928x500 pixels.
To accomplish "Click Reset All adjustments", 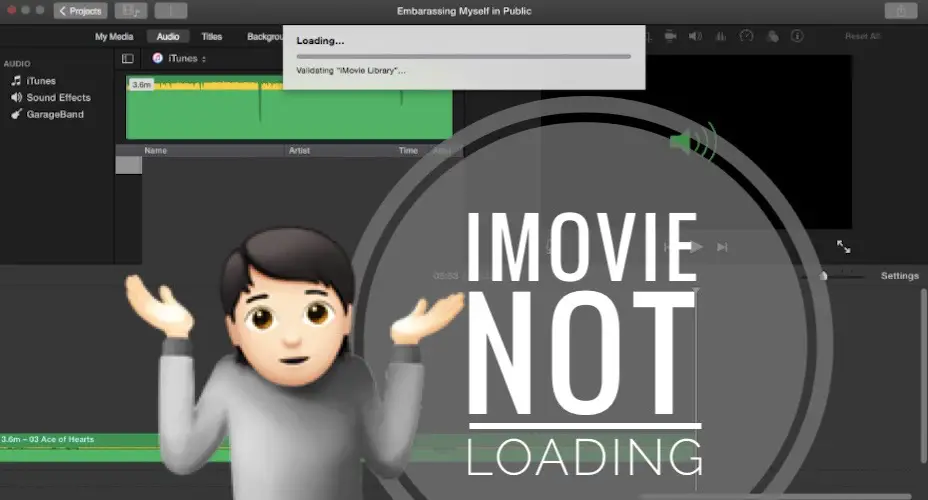I will 862,36.
